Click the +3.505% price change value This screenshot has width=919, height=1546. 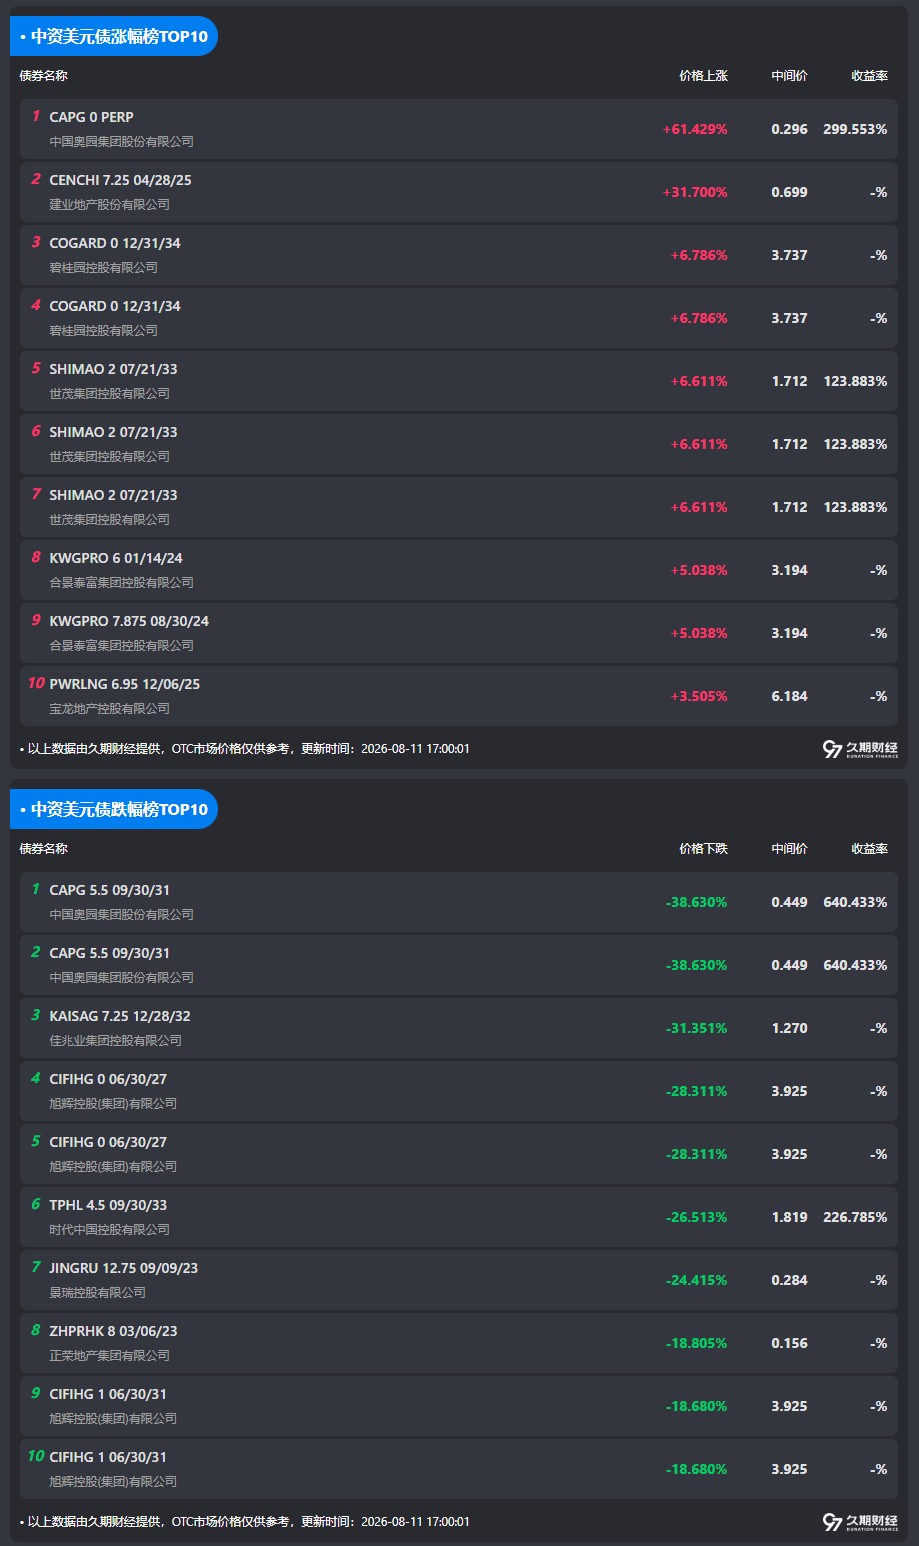699,696
